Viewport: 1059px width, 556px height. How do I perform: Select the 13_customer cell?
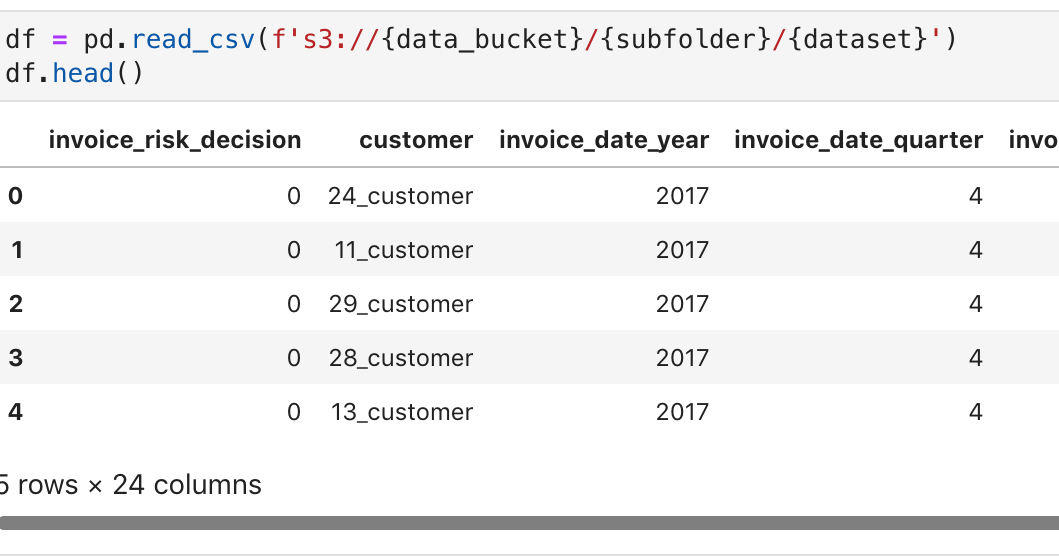[x=401, y=412]
